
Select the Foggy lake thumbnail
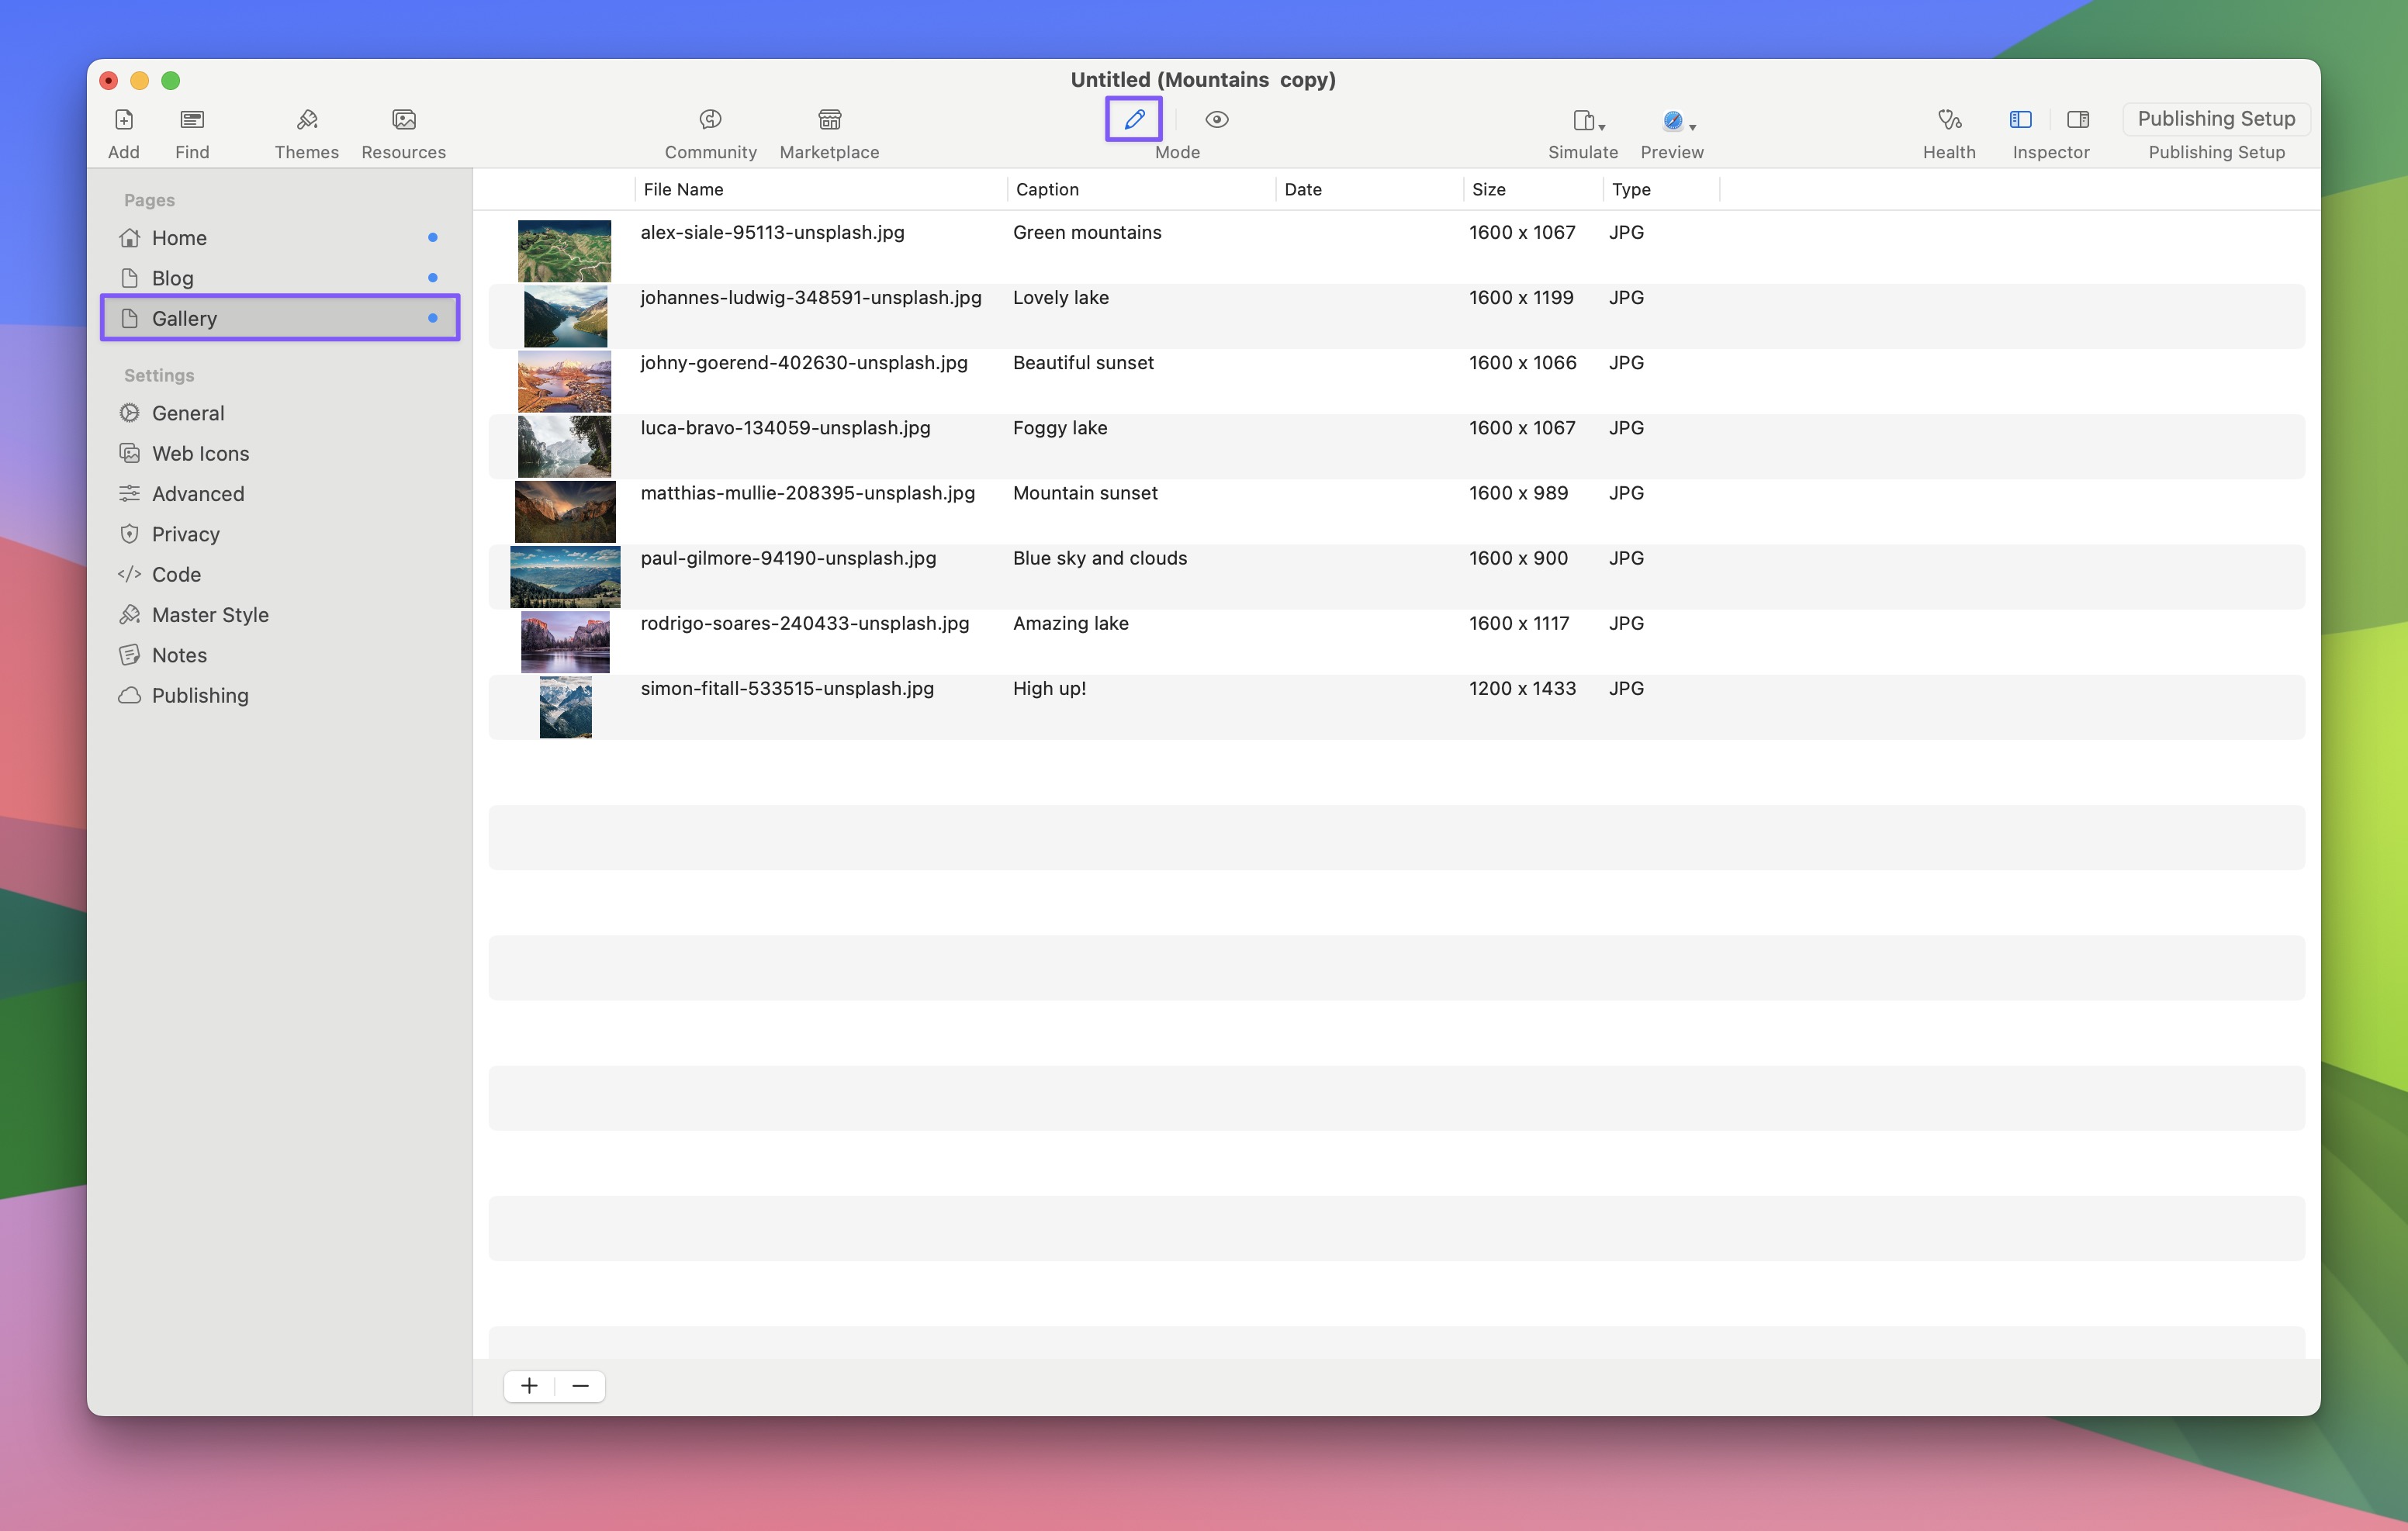(565, 446)
